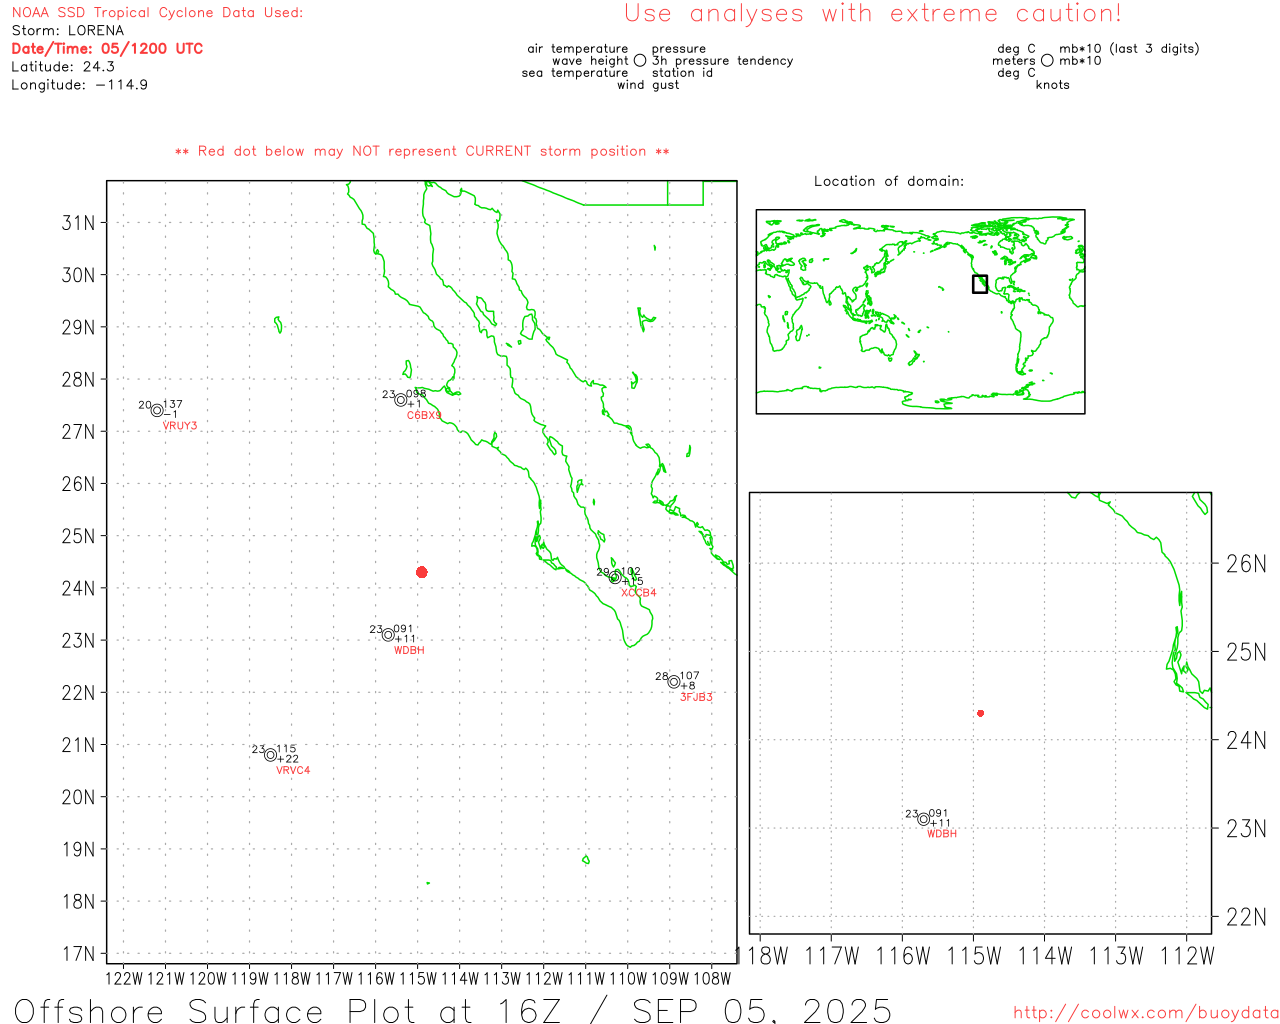The height and width of the screenshot is (1024, 1280).
Task: Click the 'Use analyses with extreme caution!' warning
Action: coord(873,14)
